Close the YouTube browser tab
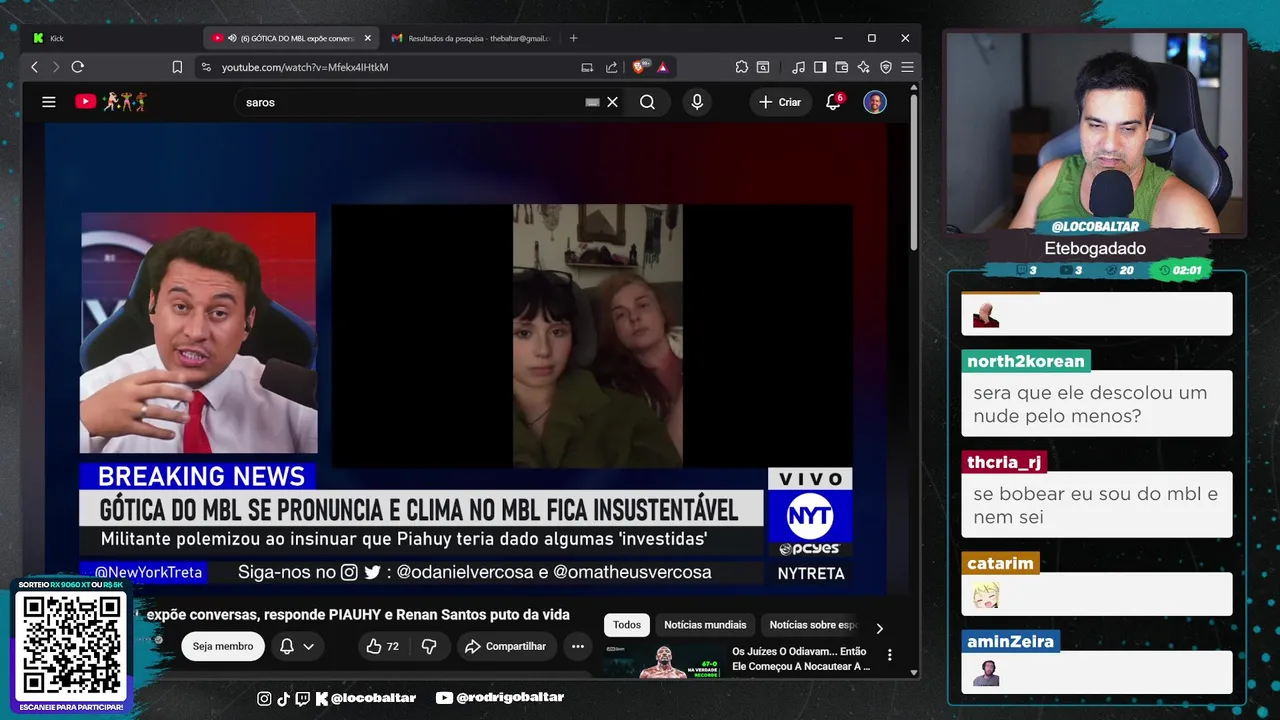This screenshot has width=1280, height=720. (367, 38)
